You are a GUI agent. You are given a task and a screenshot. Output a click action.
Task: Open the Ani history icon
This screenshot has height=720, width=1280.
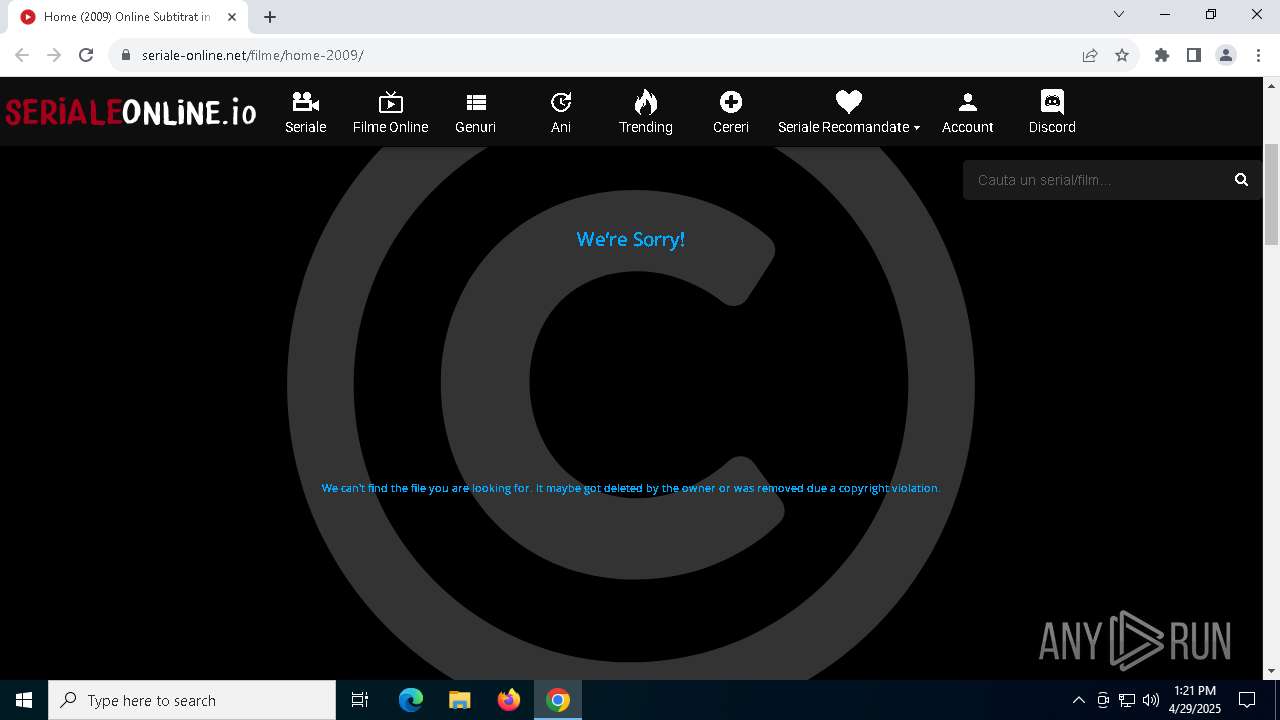pyautogui.click(x=561, y=102)
